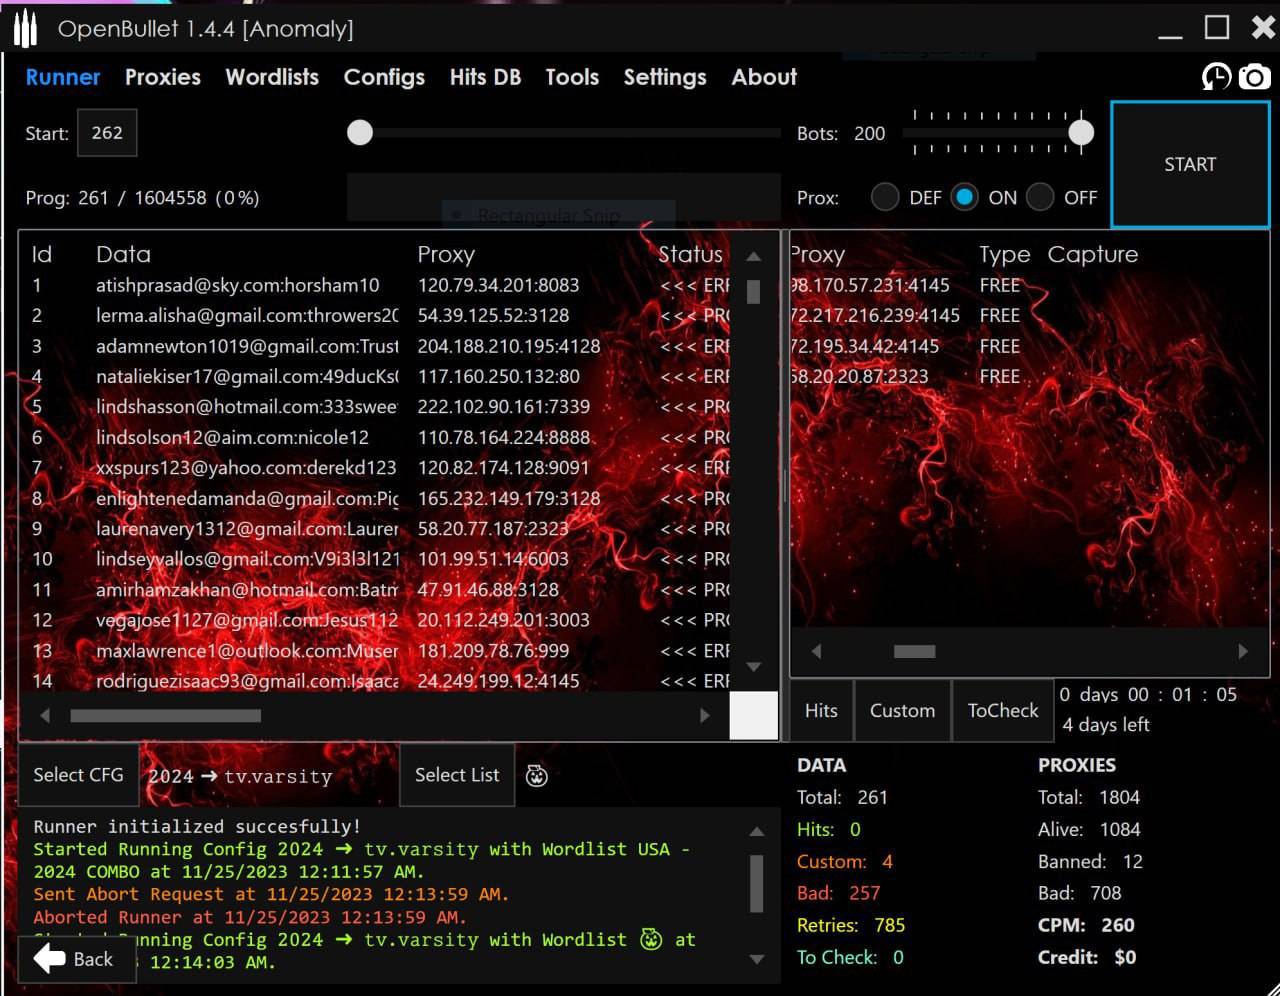Turn proxies OFF with the radio button
Screen dimensions: 1280x996
(x=1040, y=197)
